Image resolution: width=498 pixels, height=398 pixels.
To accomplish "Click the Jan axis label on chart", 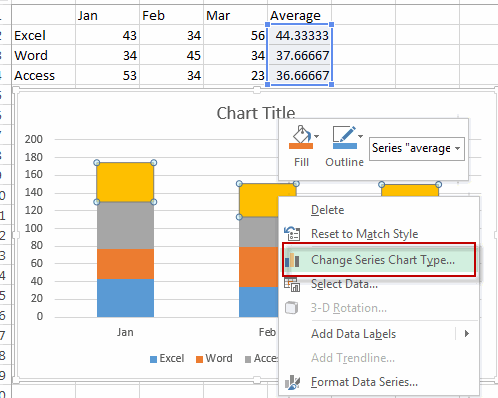I will 125,332.
